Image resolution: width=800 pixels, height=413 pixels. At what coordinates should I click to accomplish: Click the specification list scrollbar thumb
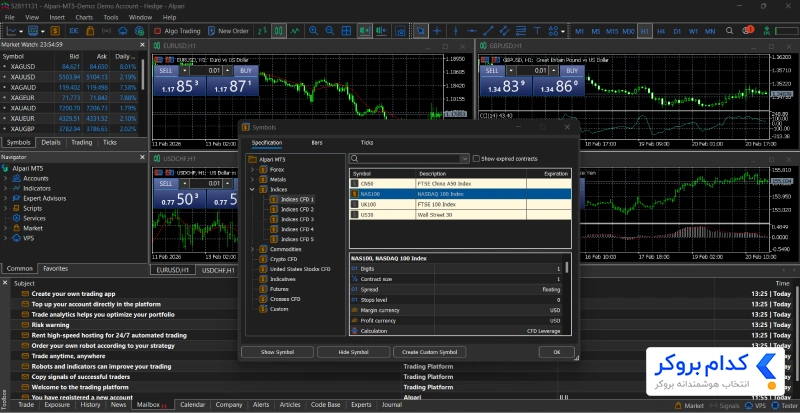click(567, 267)
